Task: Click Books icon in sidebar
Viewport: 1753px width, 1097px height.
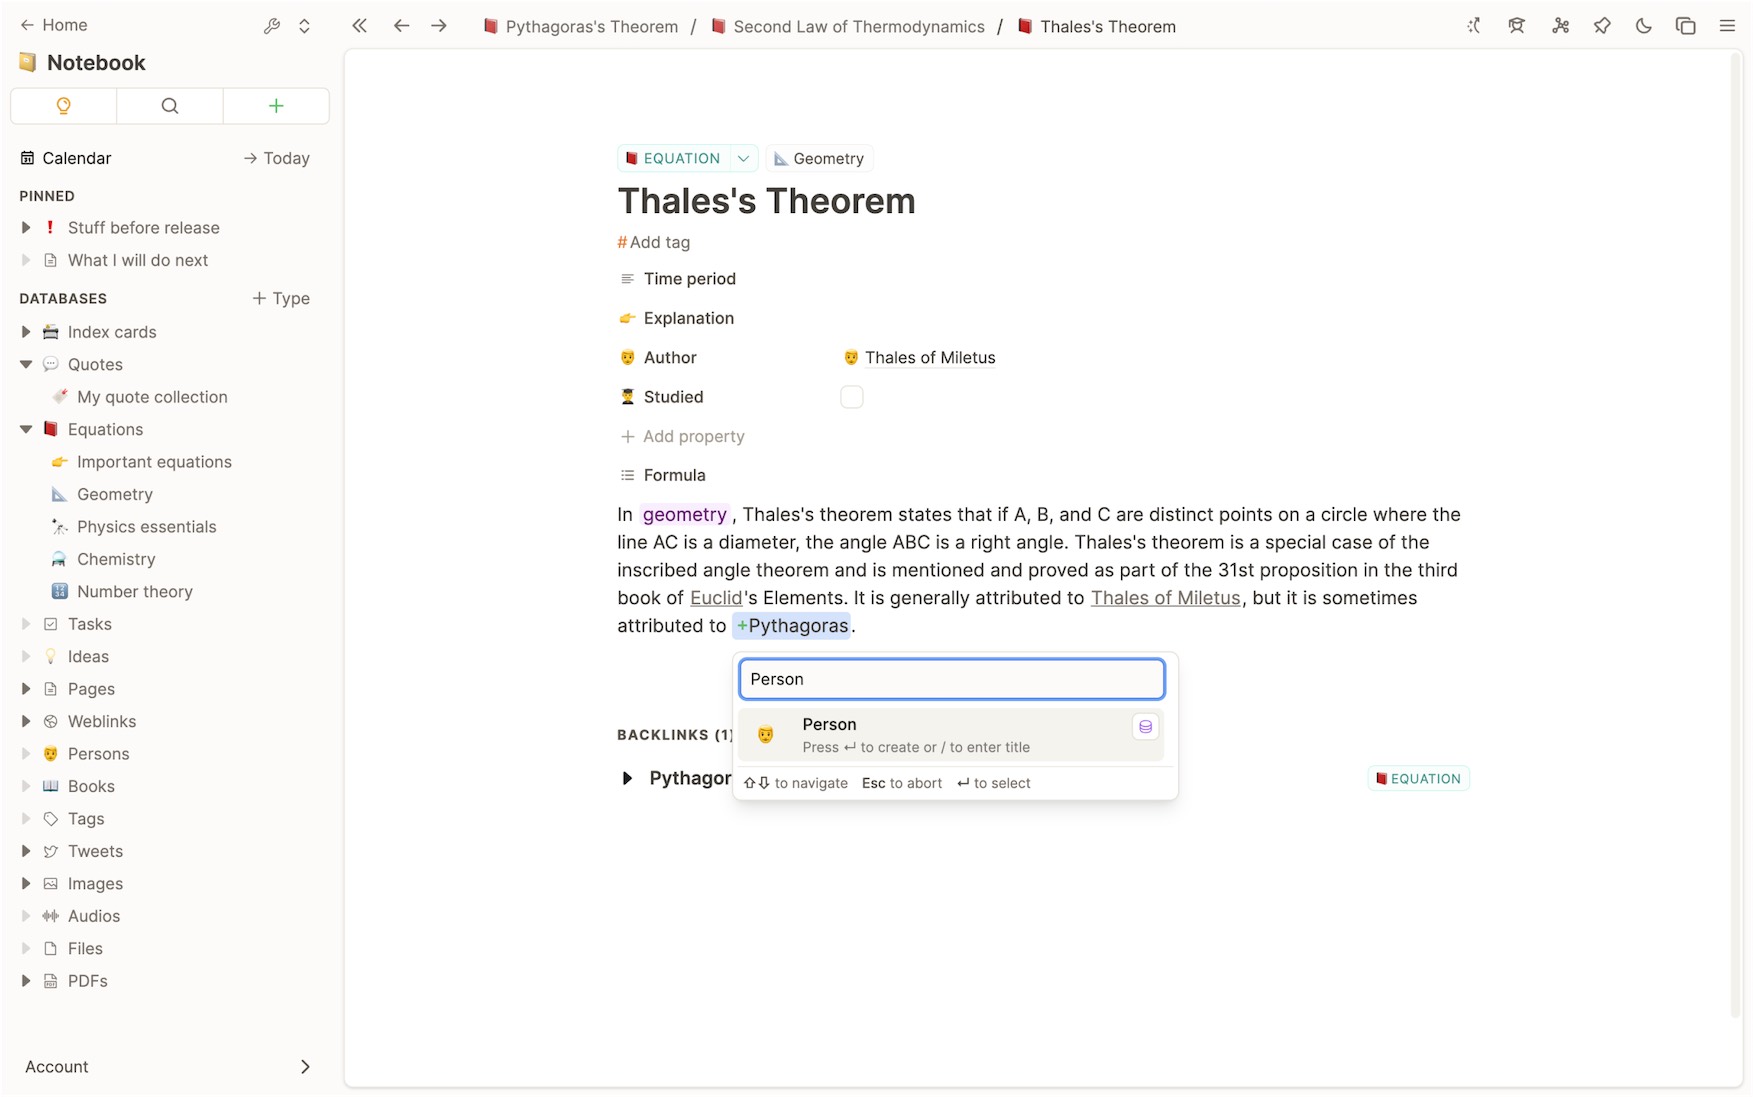Action: click(x=51, y=787)
